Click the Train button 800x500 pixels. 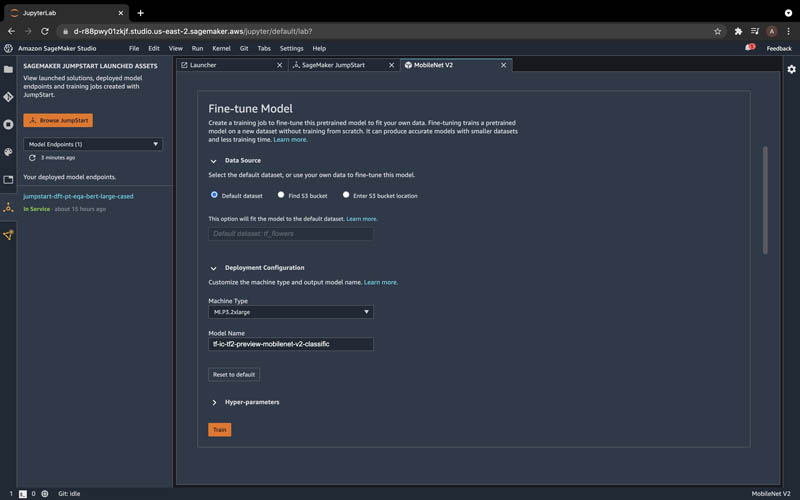point(219,430)
